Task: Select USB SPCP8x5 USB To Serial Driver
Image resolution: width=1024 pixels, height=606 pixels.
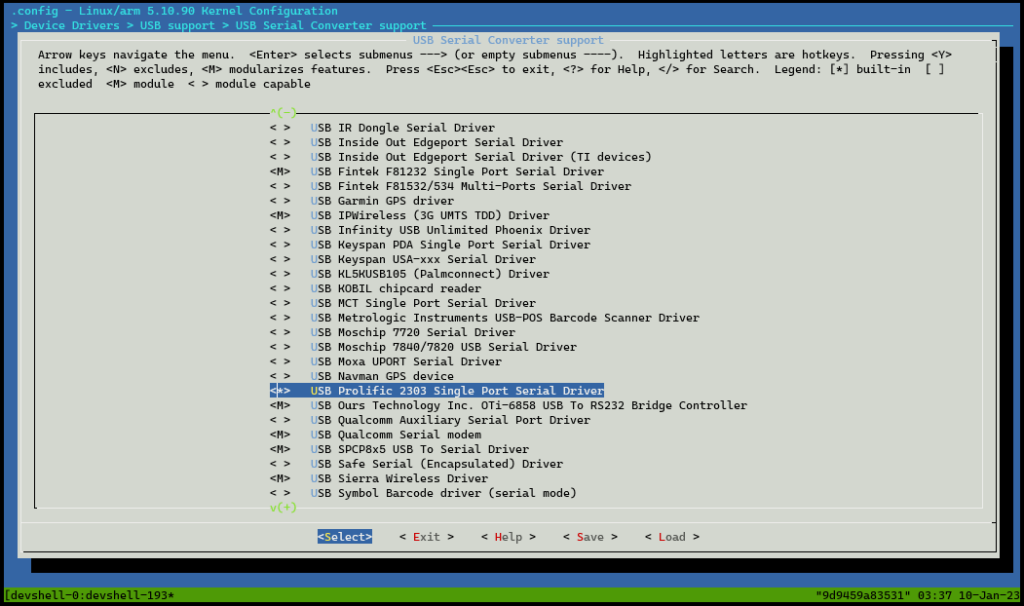Action: [x=399, y=449]
